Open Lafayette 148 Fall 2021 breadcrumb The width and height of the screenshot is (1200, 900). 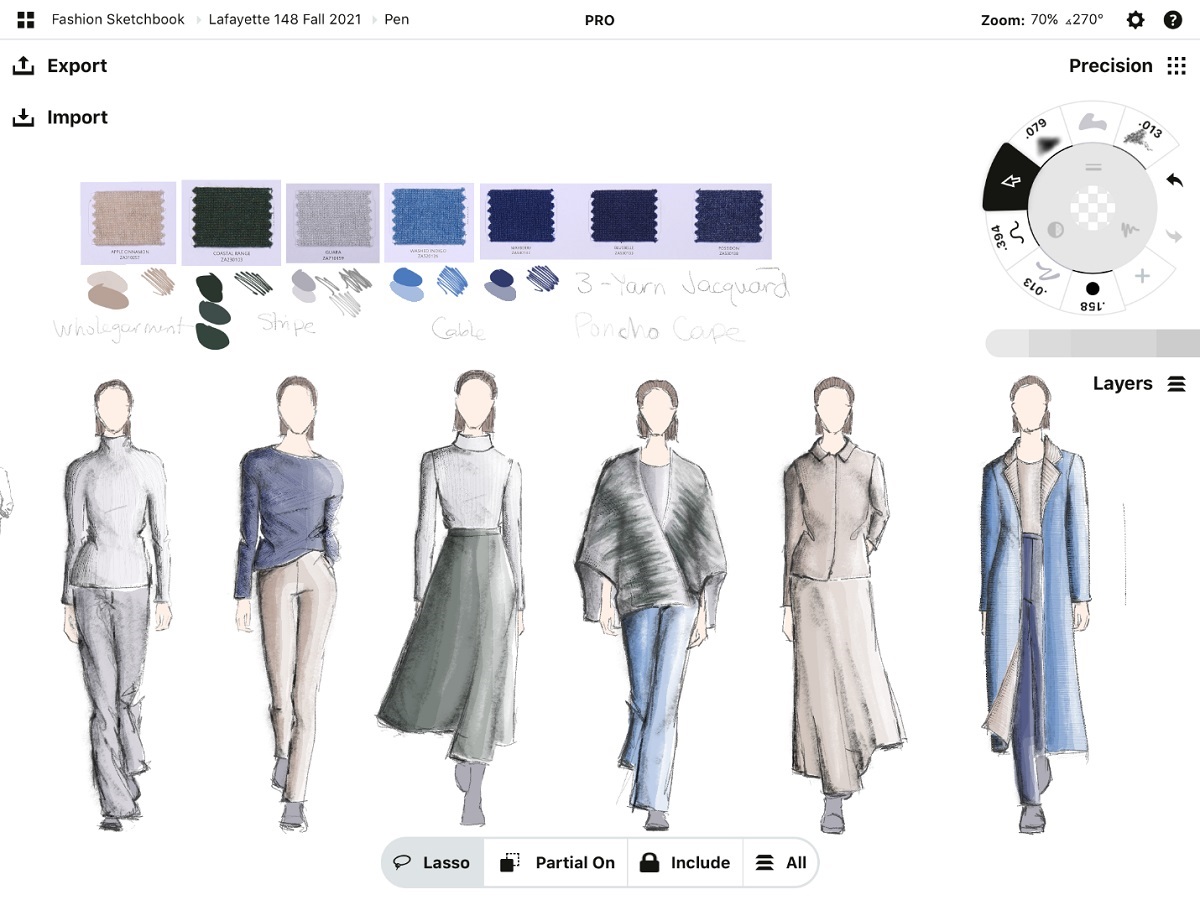pyautogui.click(x=283, y=20)
